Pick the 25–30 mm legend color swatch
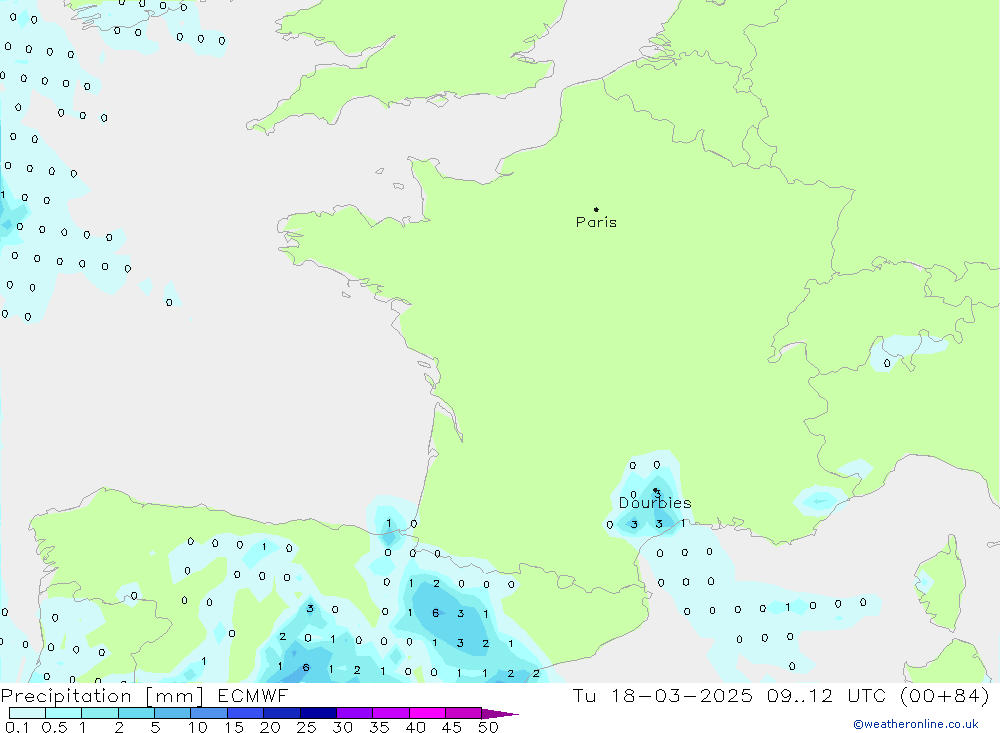 (x=318, y=713)
